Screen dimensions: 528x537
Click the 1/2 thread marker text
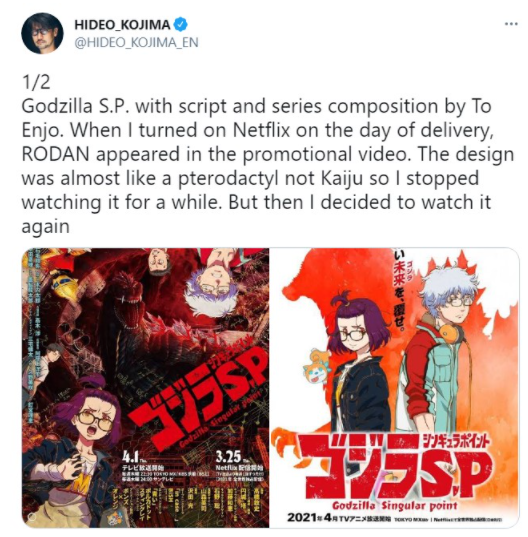click(x=36, y=82)
